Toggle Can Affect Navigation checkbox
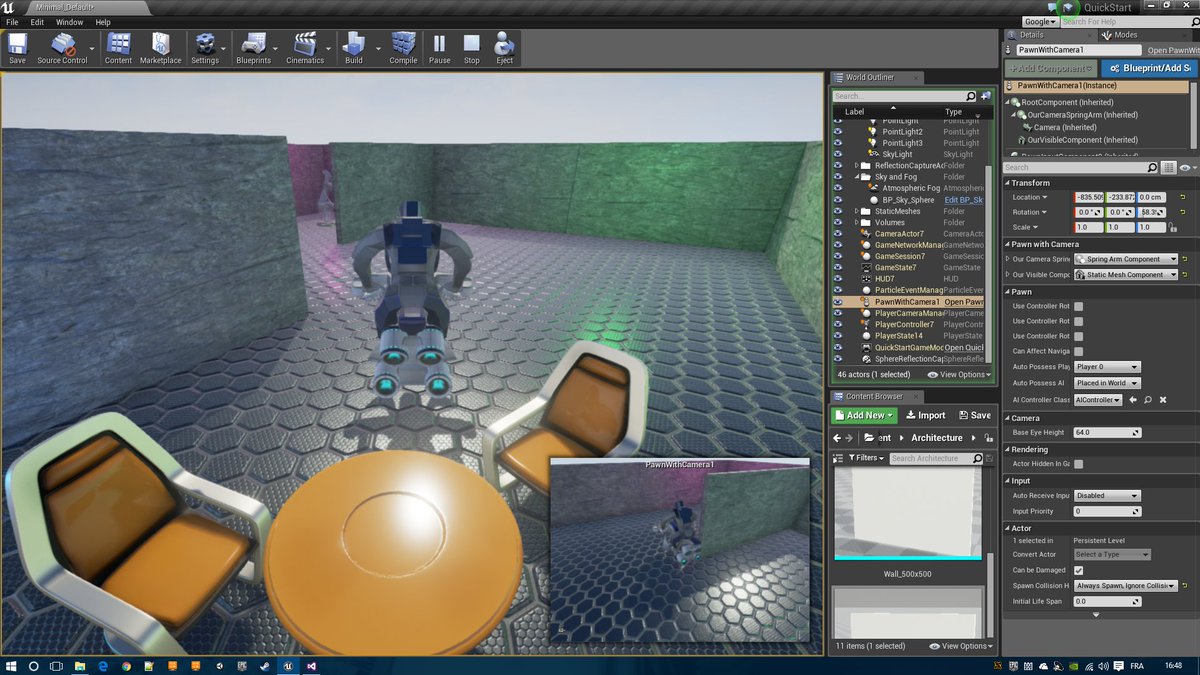Screen dimensions: 1200x675 pyautogui.click(x=1078, y=351)
